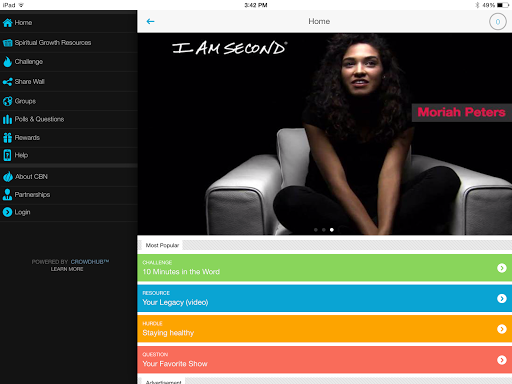Tap the Bluetooth icon in status bar
Image resolution: width=512 pixels, height=384 pixels.
tap(477, 5)
